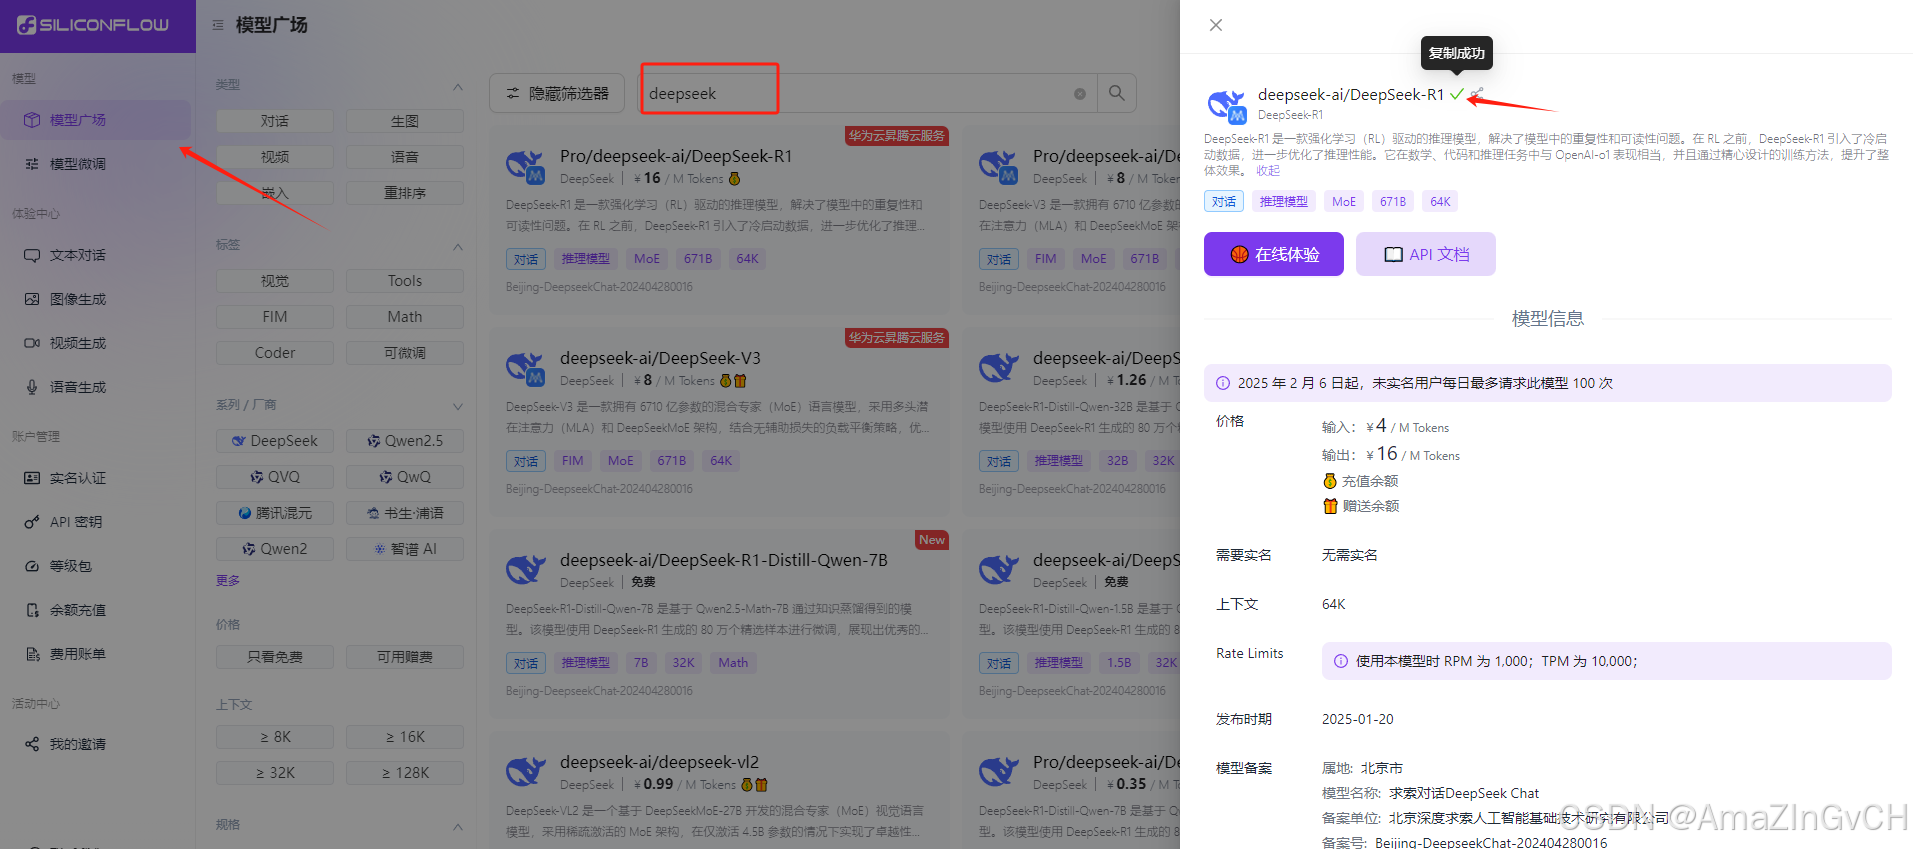This screenshot has width=1913, height=849.
Task: Click 在线体验 button
Action: (1274, 254)
